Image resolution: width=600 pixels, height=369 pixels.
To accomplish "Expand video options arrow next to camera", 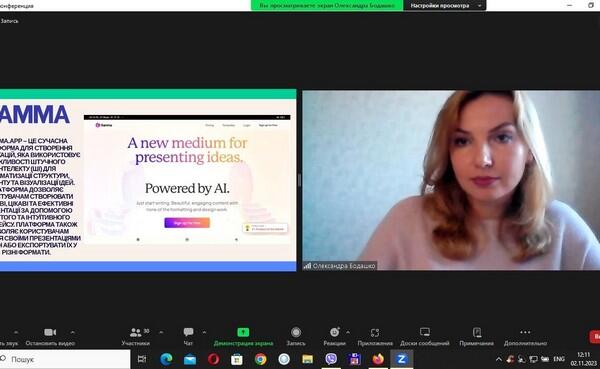I will (72, 332).
